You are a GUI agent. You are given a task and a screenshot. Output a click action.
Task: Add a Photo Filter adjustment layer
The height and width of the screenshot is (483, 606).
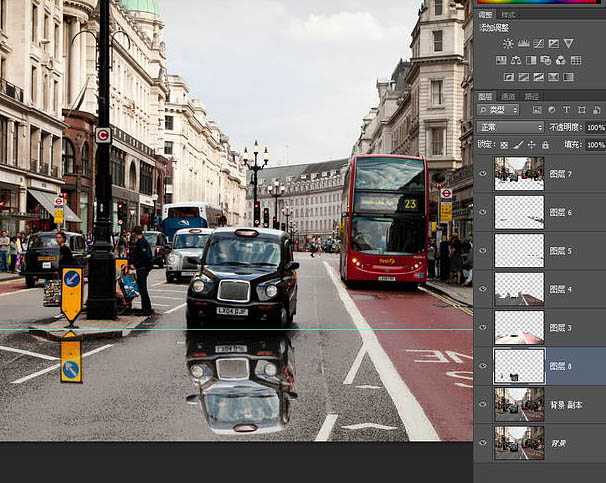(546, 60)
